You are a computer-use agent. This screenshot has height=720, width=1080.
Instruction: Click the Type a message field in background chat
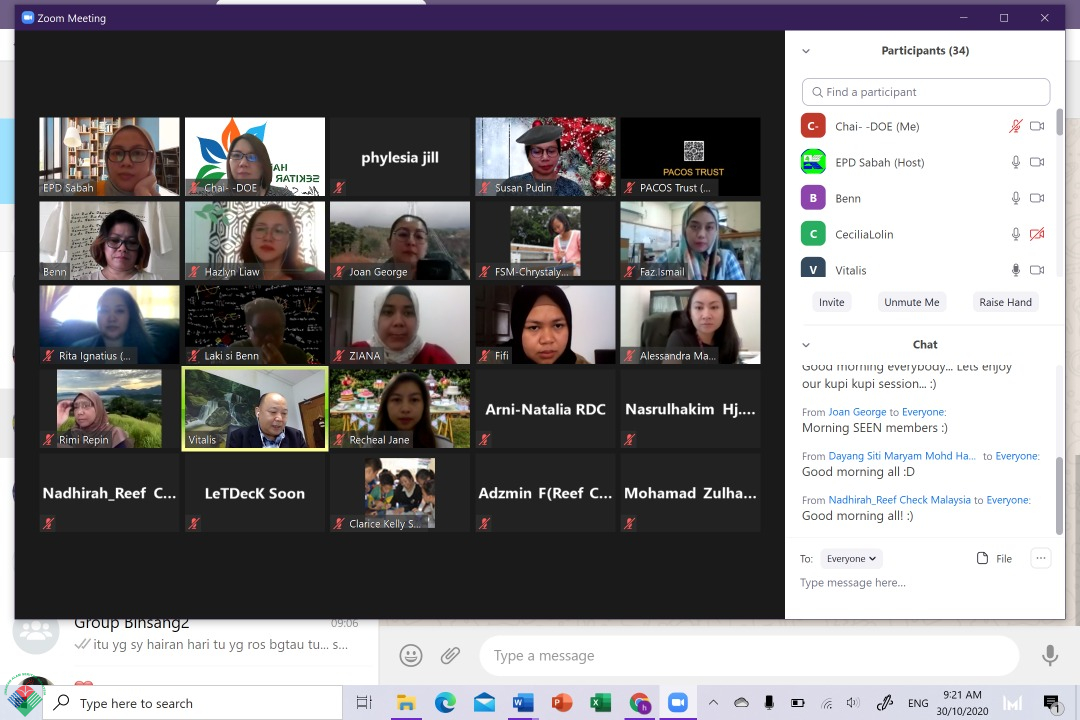coord(749,655)
